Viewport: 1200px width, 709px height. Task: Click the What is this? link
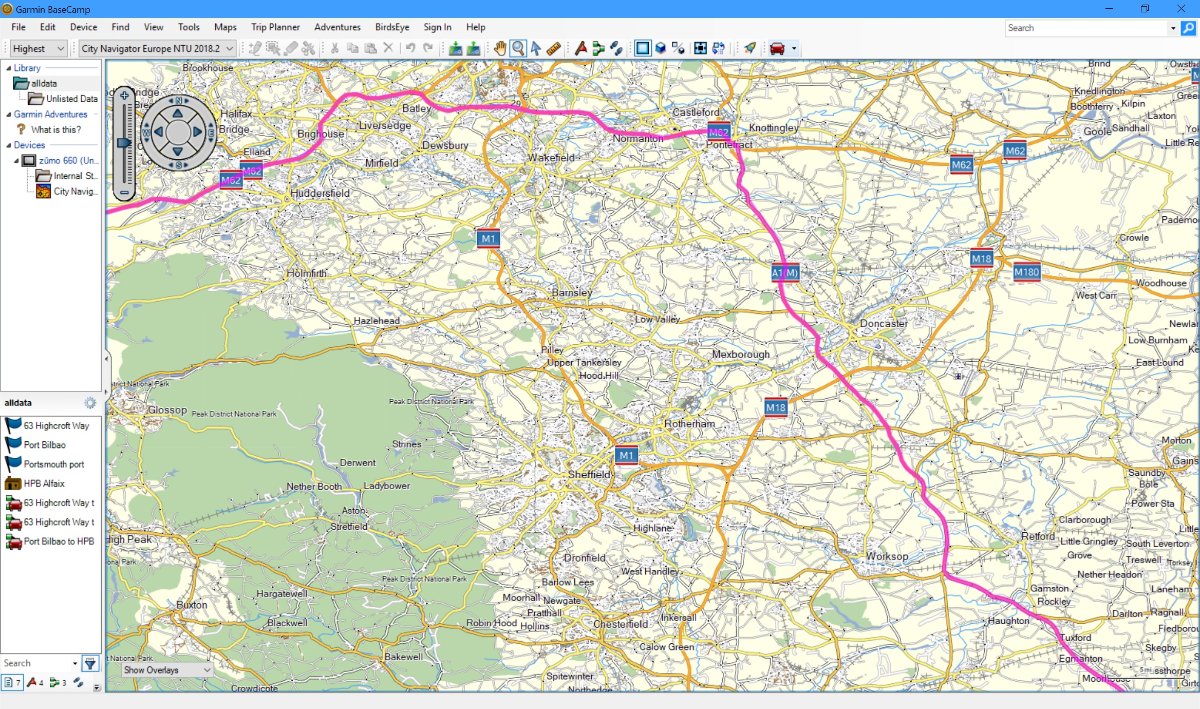(x=56, y=130)
